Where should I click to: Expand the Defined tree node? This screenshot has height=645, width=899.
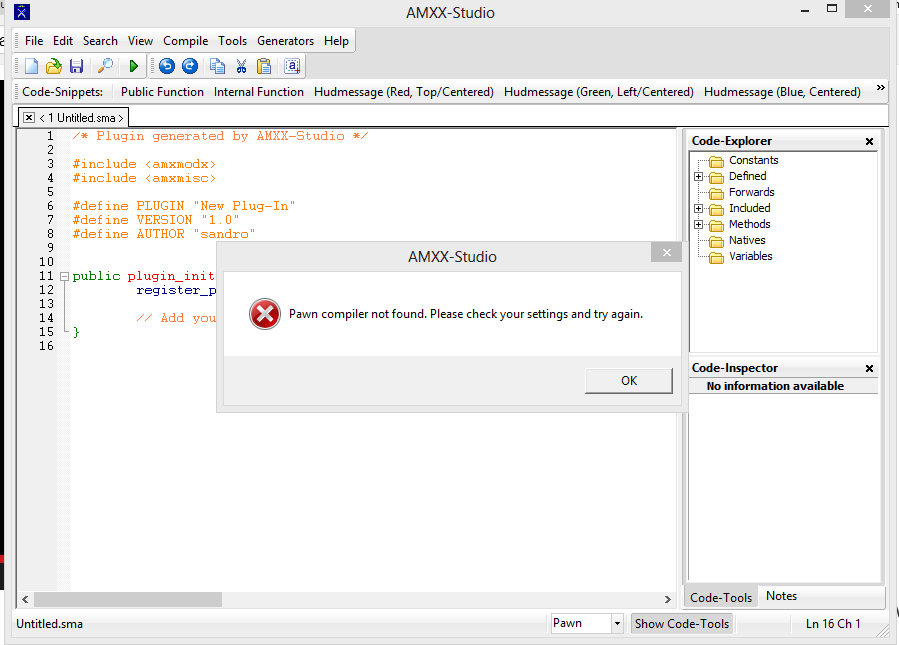pos(698,177)
